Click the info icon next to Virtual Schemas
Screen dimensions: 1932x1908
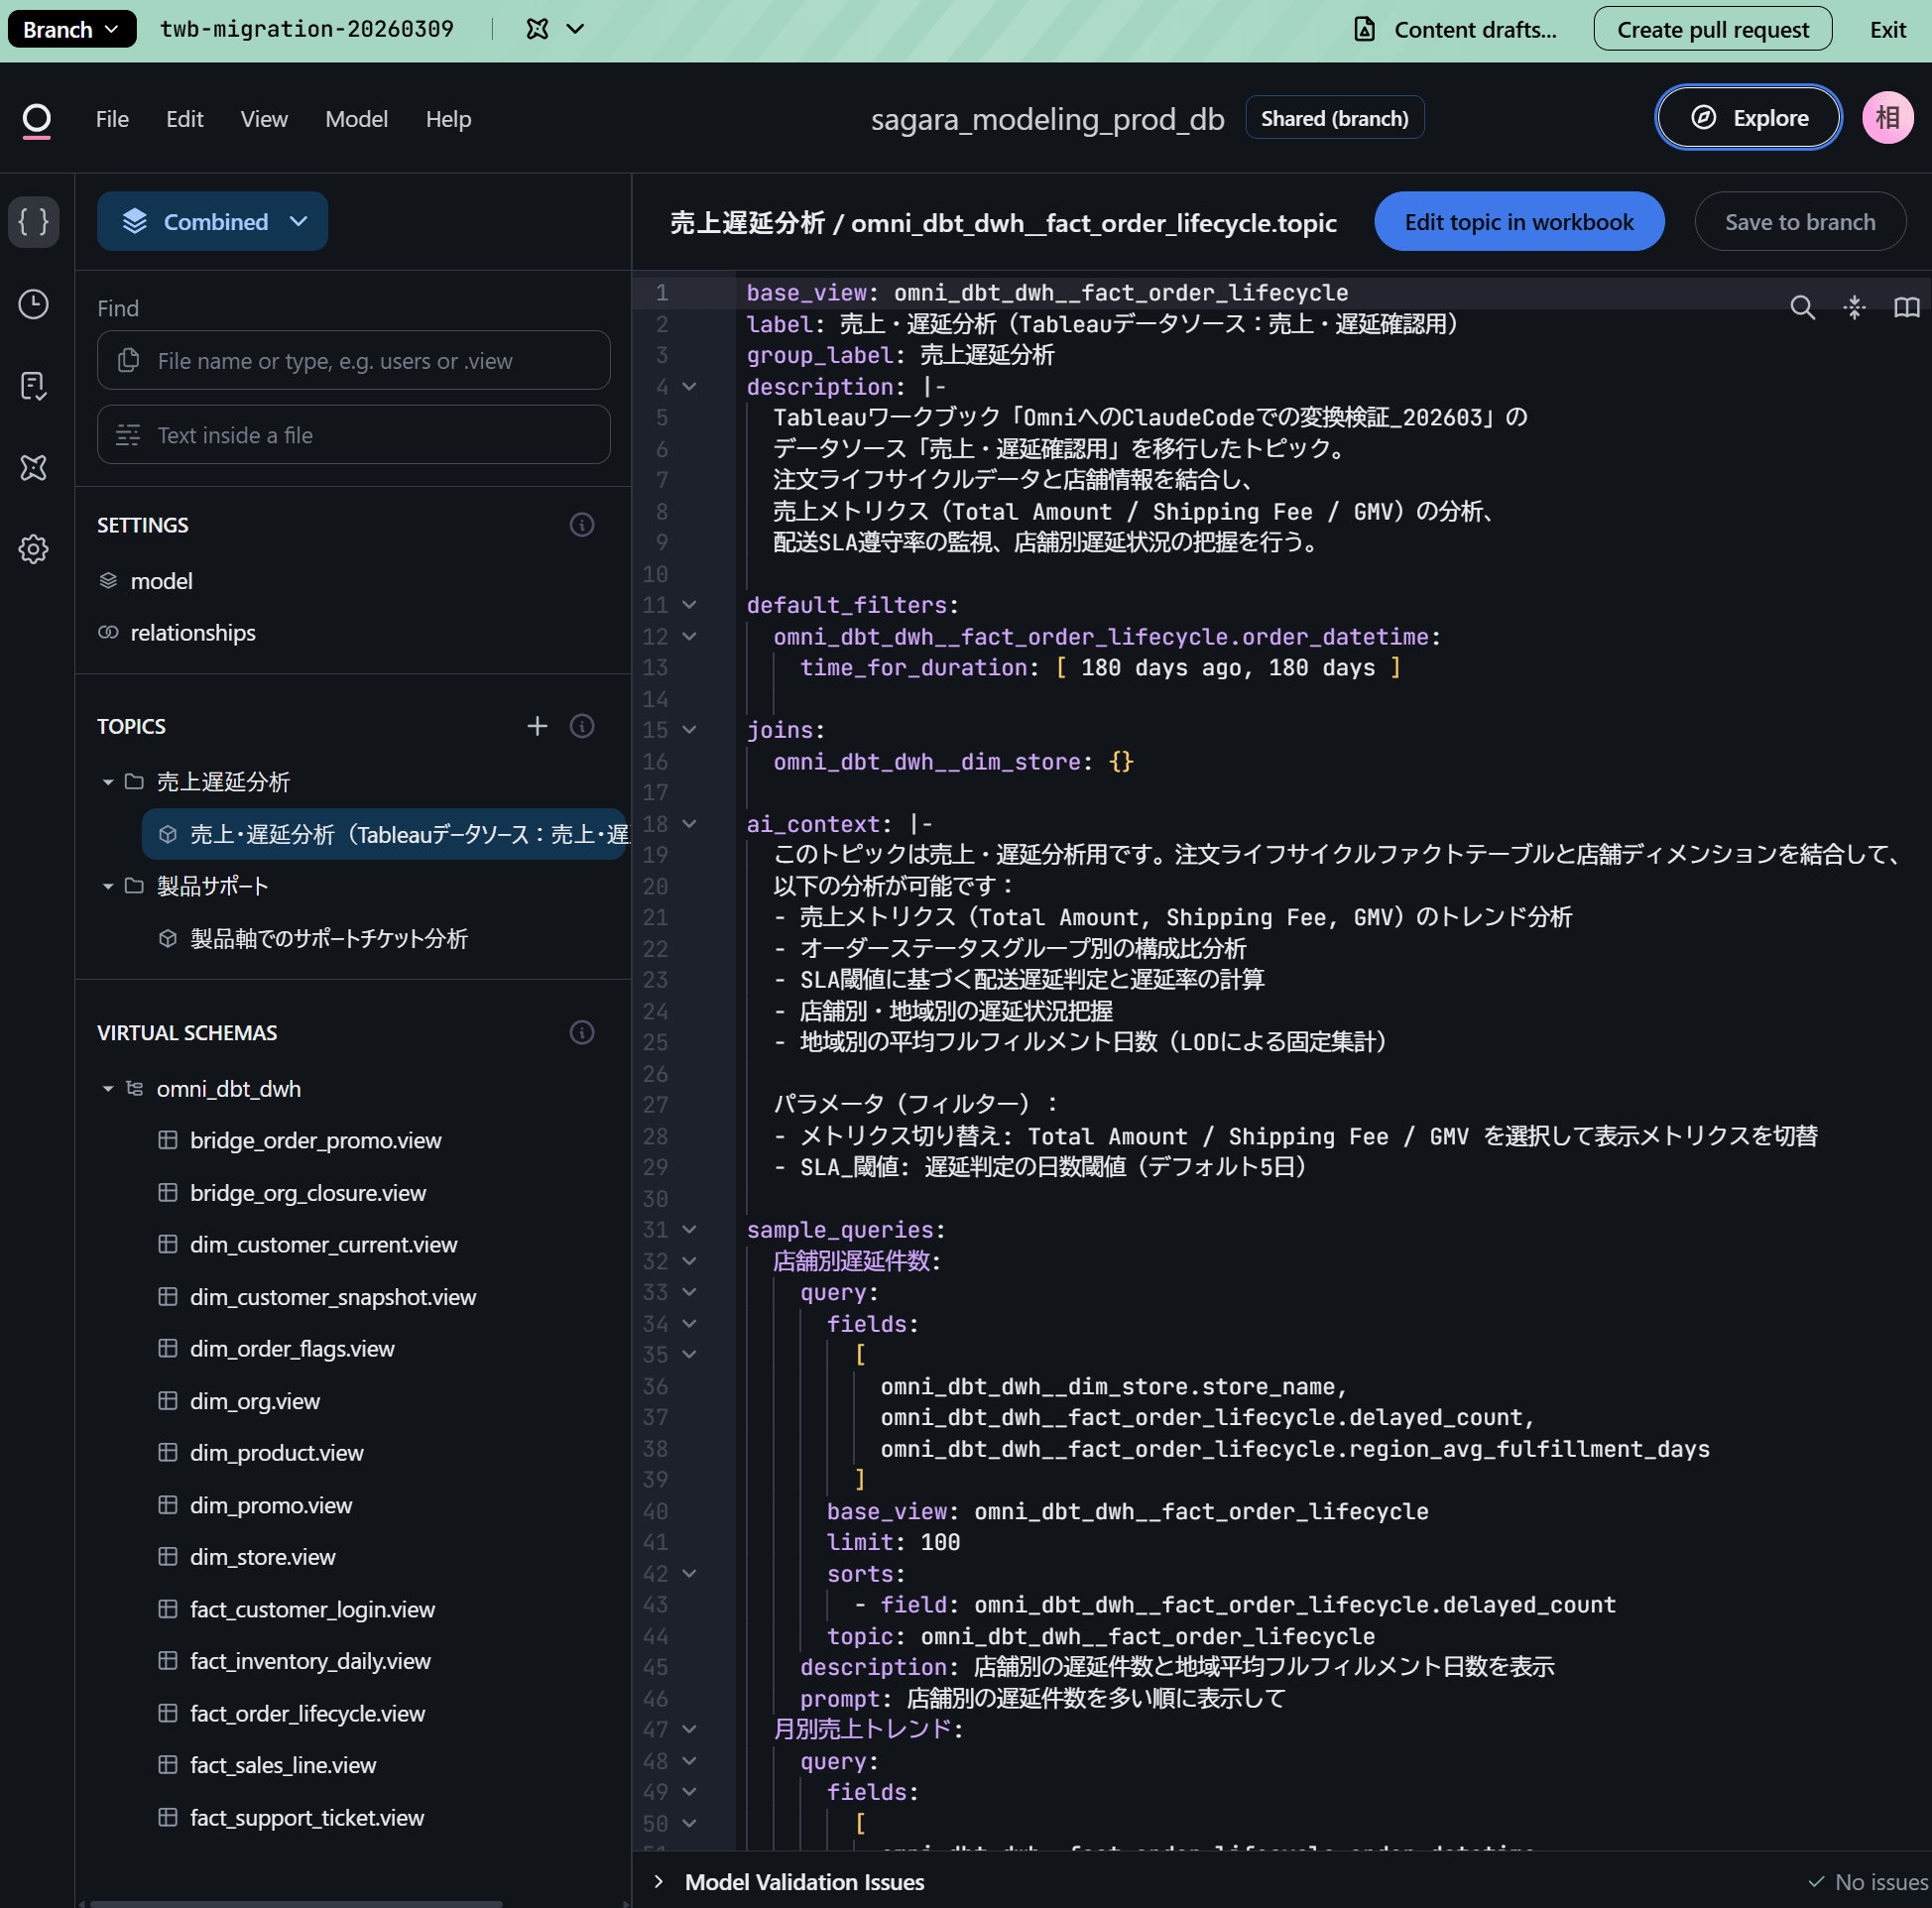point(582,1032)
